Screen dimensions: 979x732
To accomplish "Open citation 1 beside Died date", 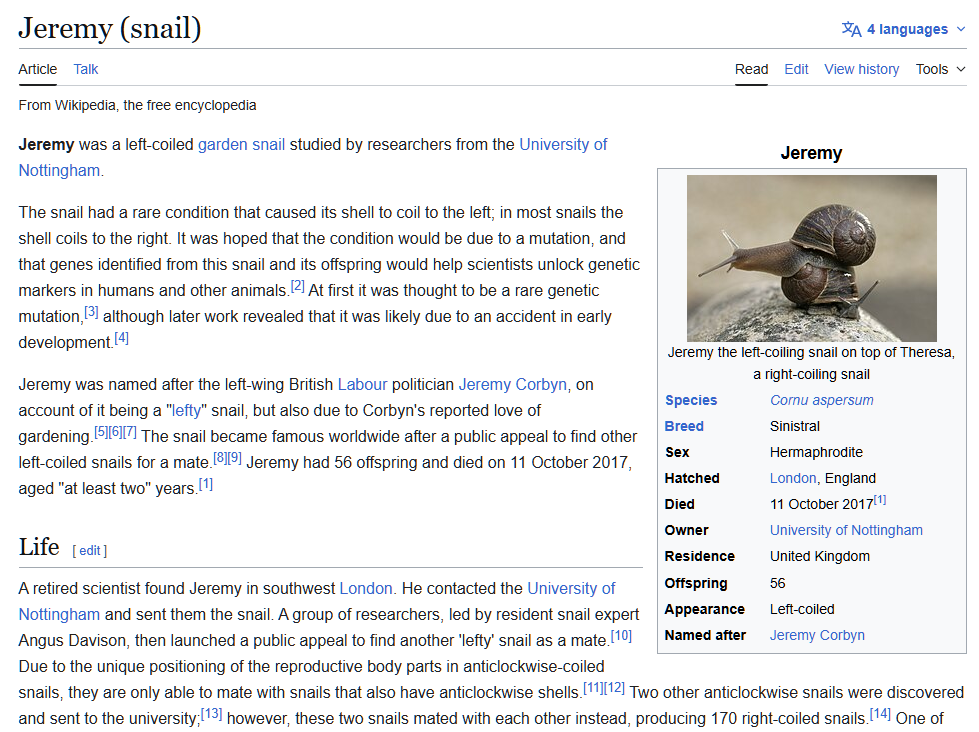I will (880, 500).
